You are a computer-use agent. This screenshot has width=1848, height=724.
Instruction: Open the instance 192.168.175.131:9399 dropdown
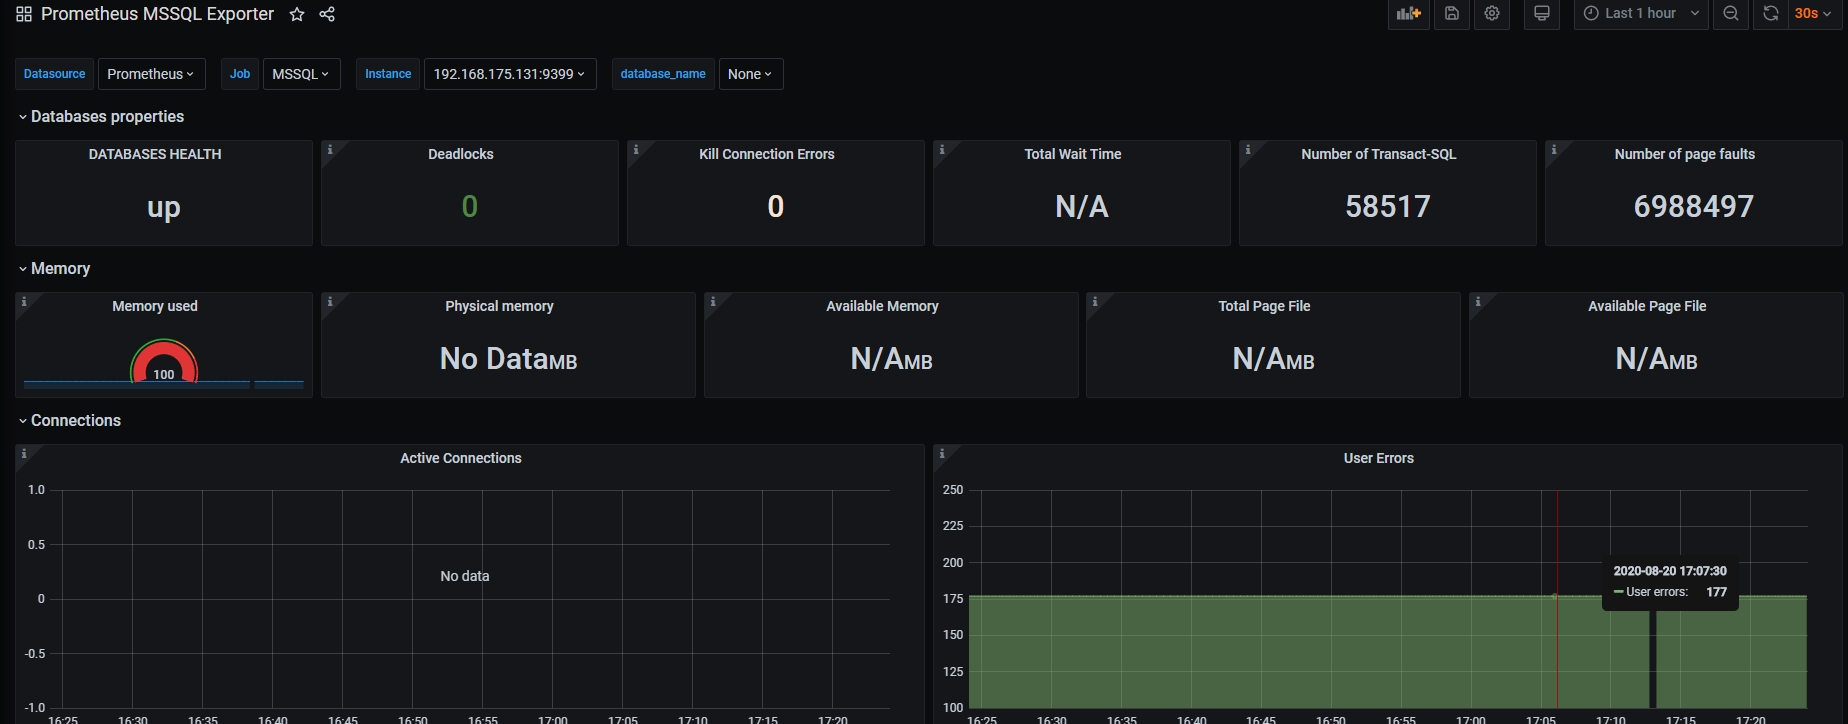coord(510,74)
